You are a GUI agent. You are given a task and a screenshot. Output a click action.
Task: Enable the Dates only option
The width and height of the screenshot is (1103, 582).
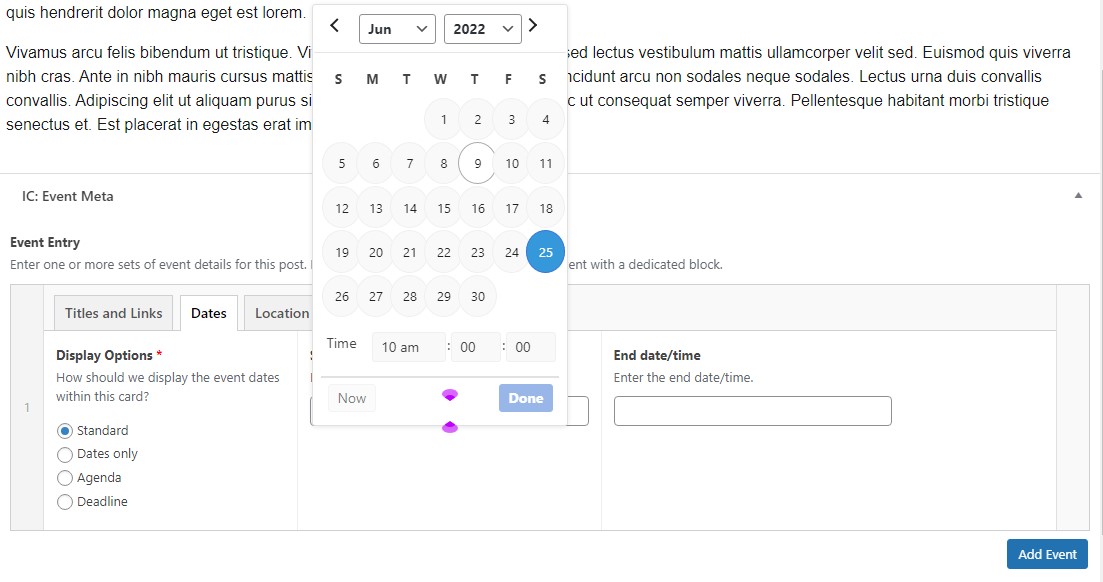65,454
